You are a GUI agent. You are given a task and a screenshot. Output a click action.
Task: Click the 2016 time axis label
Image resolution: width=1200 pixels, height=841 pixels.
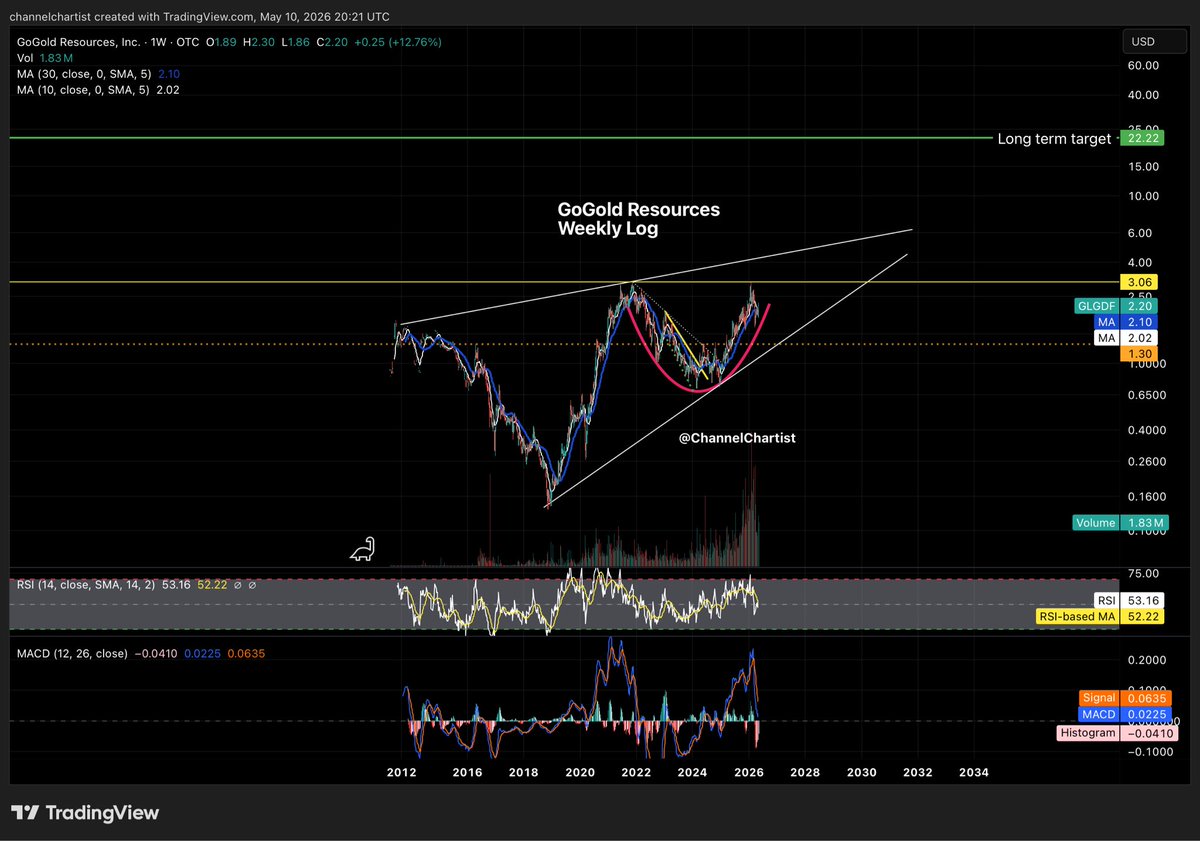(x=467, y=772)
